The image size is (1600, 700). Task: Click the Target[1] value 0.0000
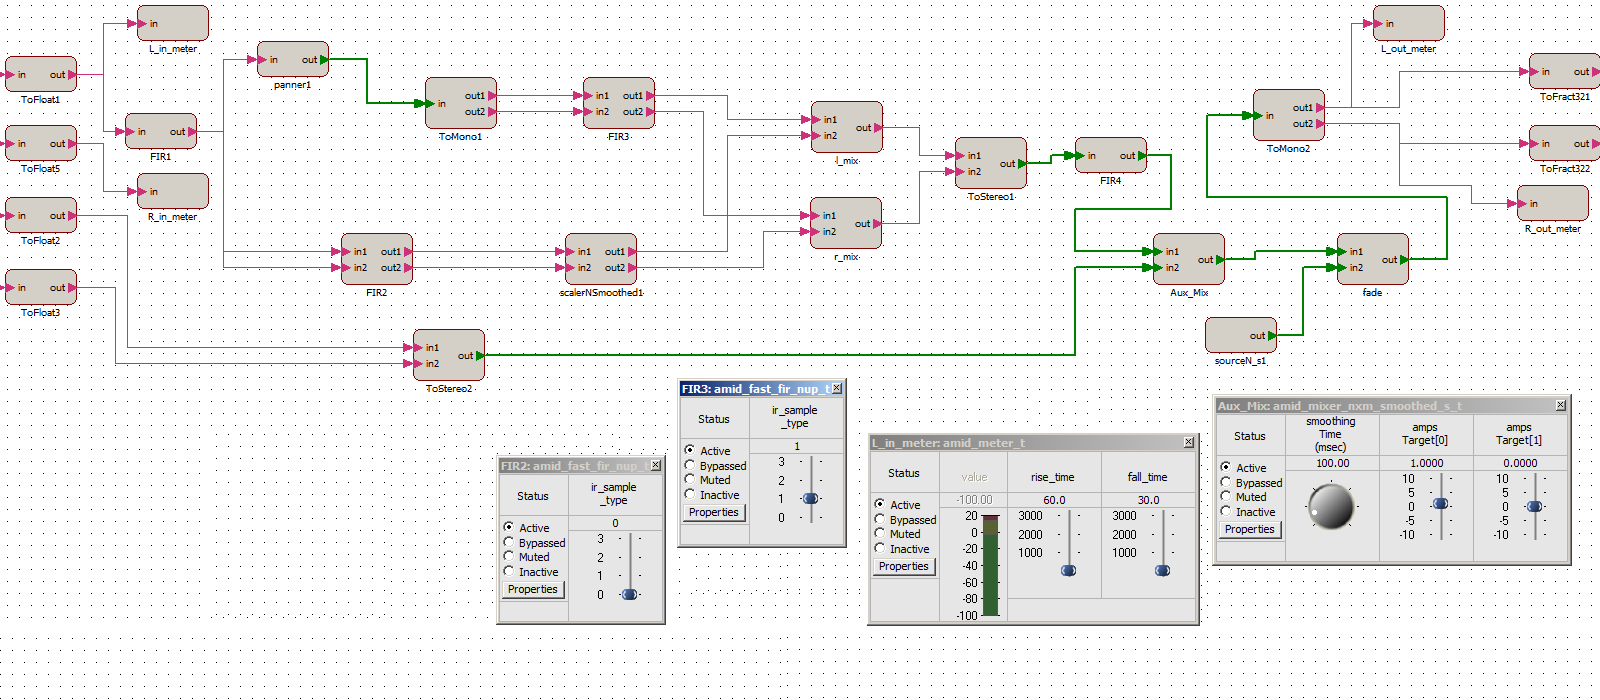pos(1521,463)
